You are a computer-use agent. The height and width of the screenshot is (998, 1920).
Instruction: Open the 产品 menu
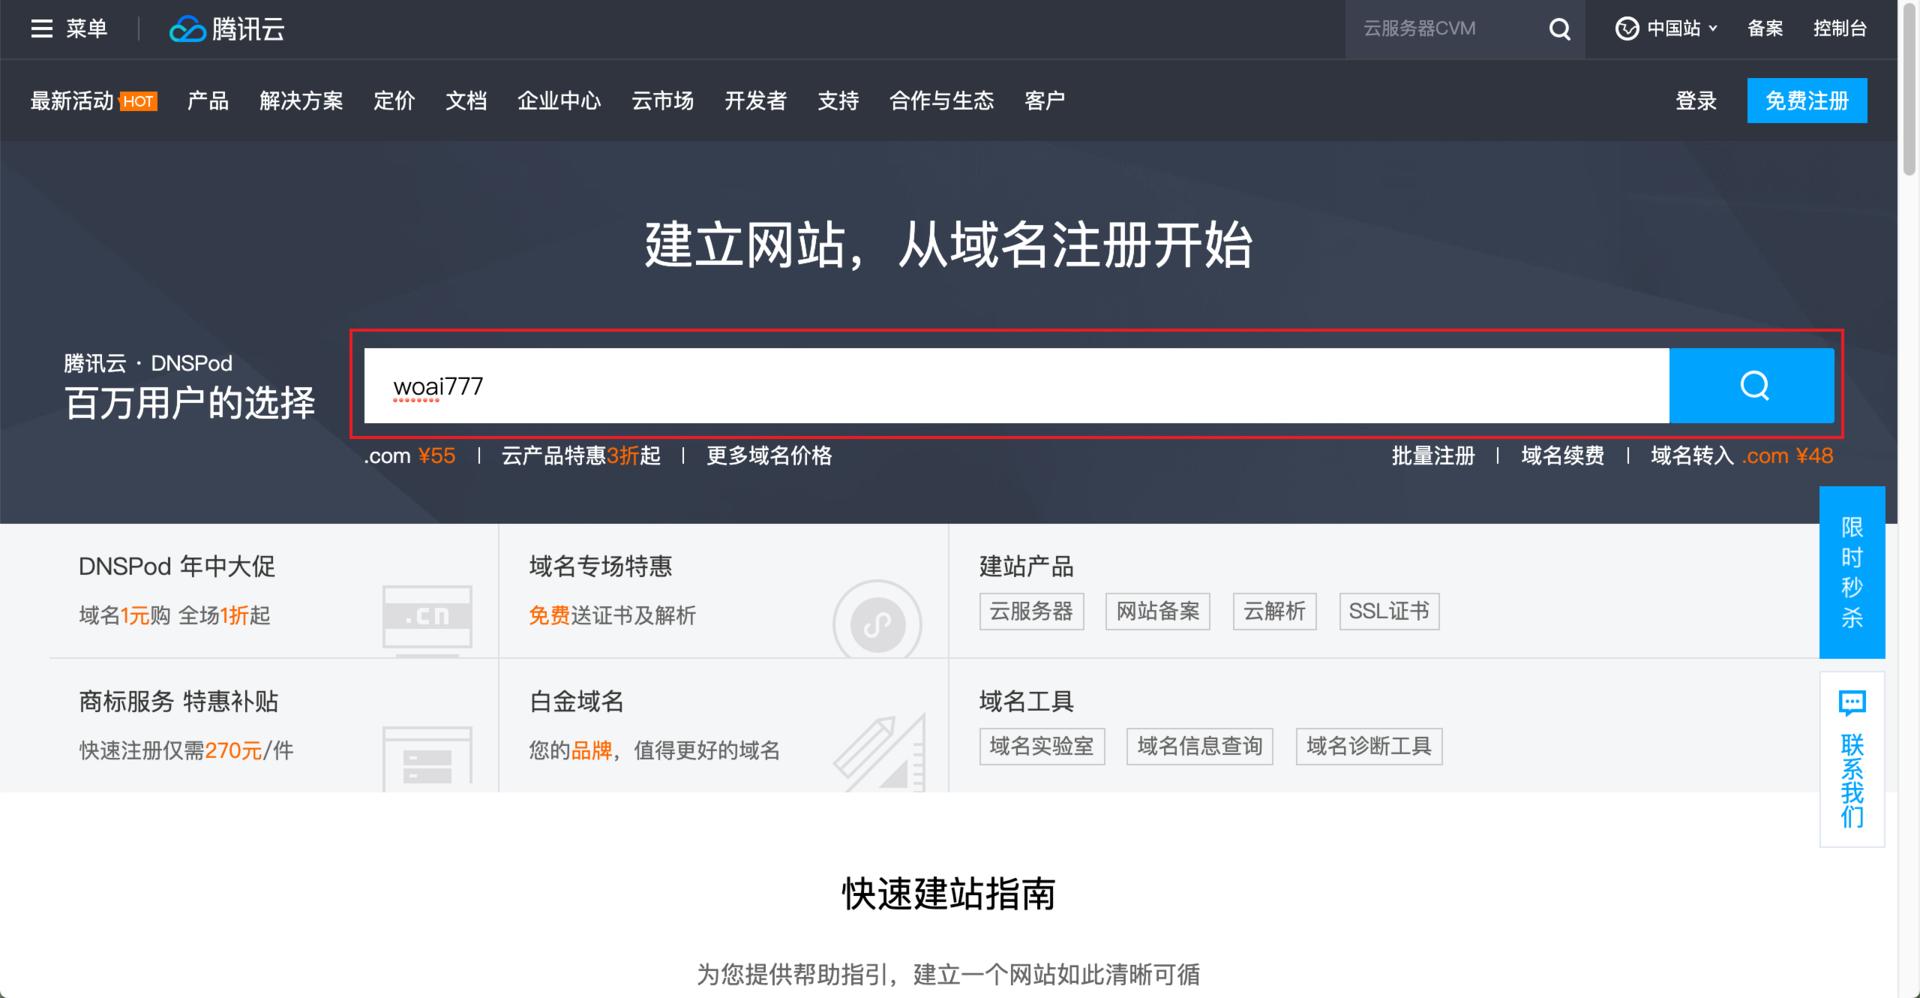point(206,100)
